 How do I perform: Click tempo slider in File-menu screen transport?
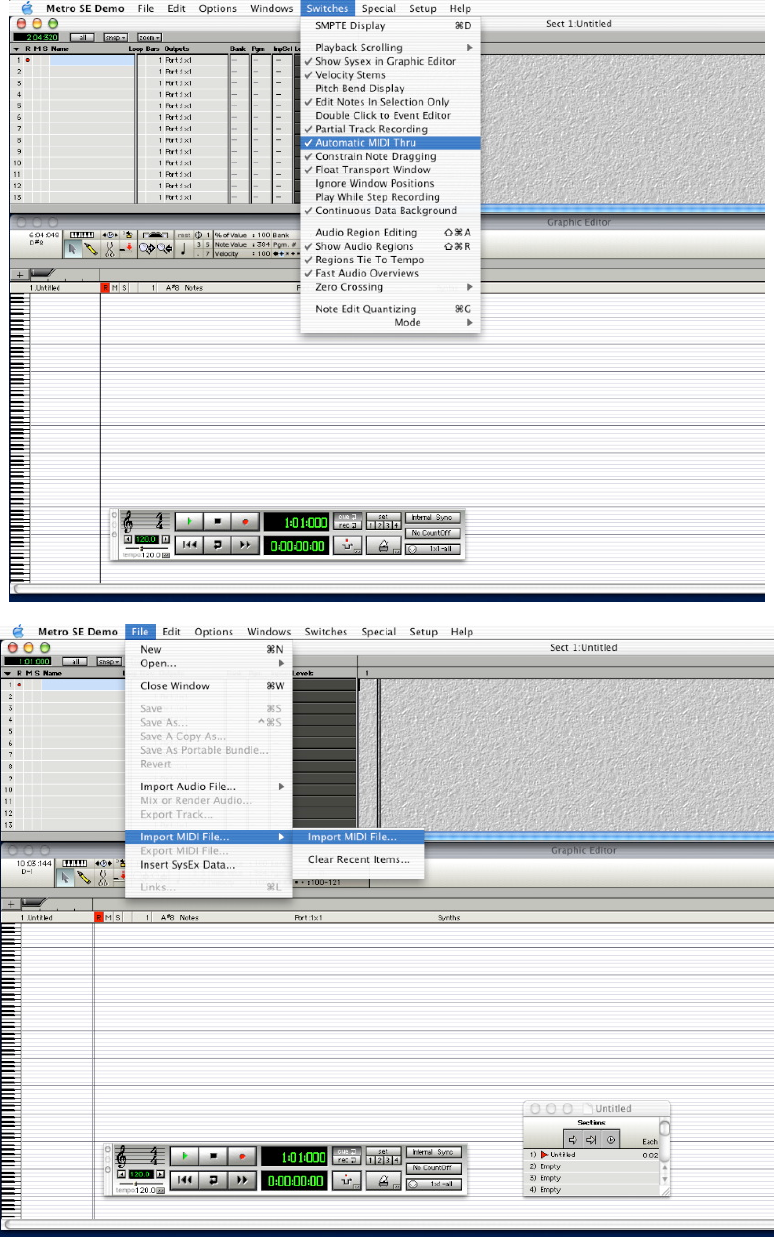(136, 1183)
